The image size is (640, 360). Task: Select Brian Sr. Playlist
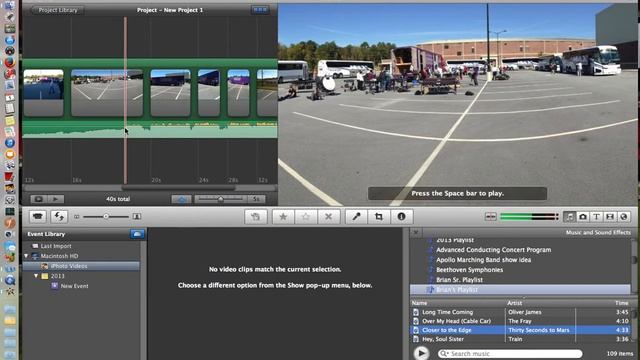click(x=459, y=280)
